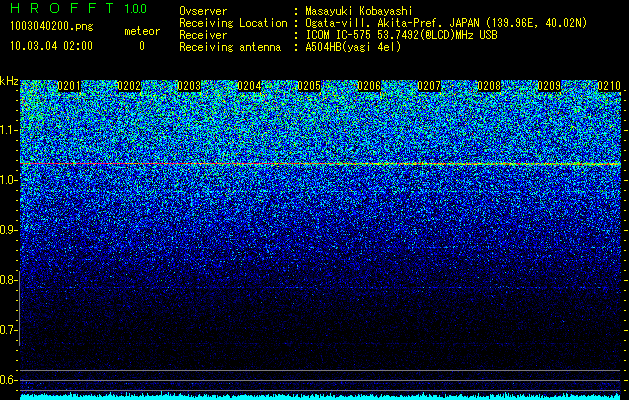Click the Receiver label
This screenshot has width=629, height=400.
pyautogui.click(x=203, y=35)
